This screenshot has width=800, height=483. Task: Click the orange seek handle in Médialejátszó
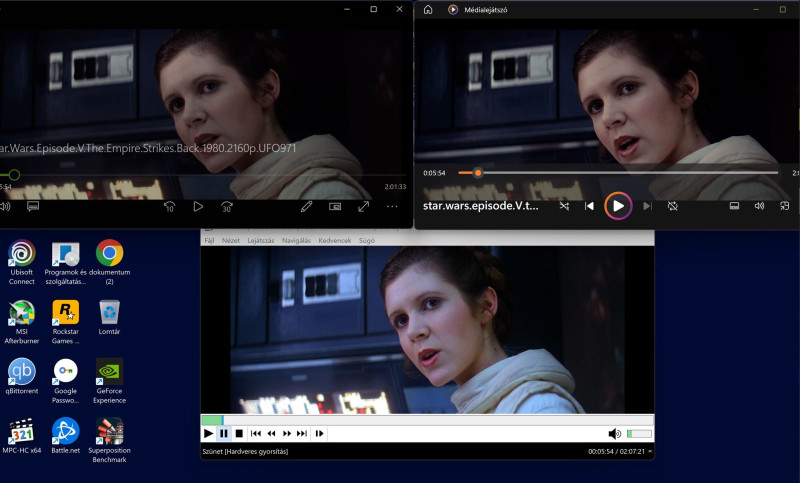(478, 173)
